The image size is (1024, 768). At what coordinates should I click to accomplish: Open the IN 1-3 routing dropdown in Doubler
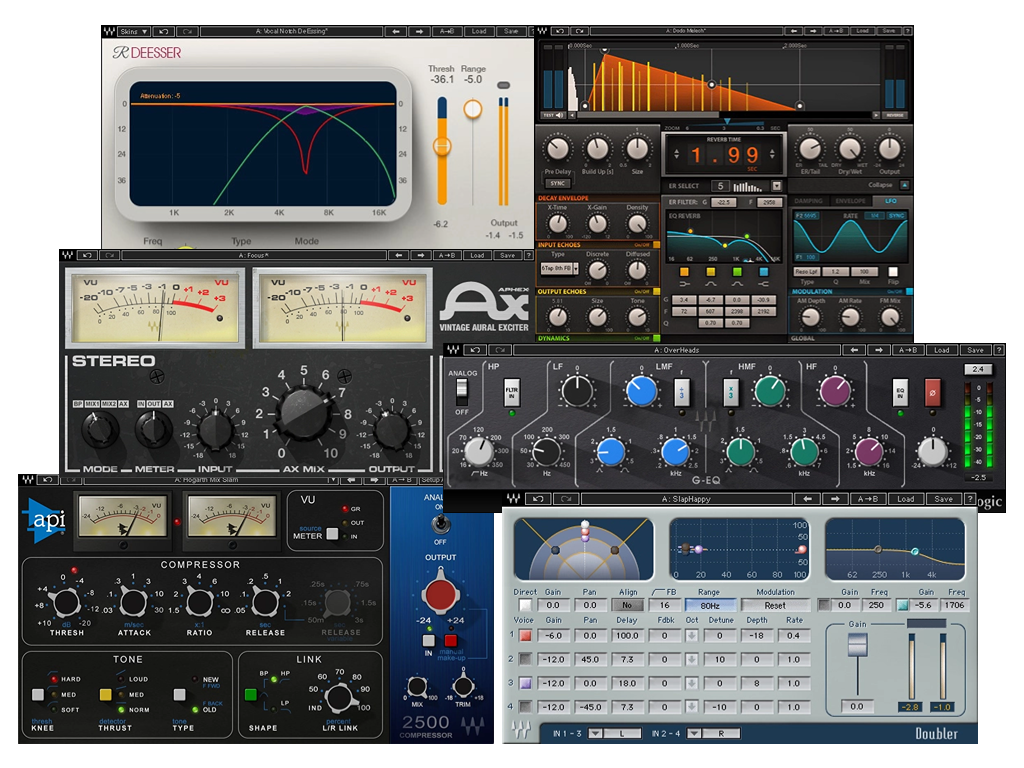coord(595,733)
